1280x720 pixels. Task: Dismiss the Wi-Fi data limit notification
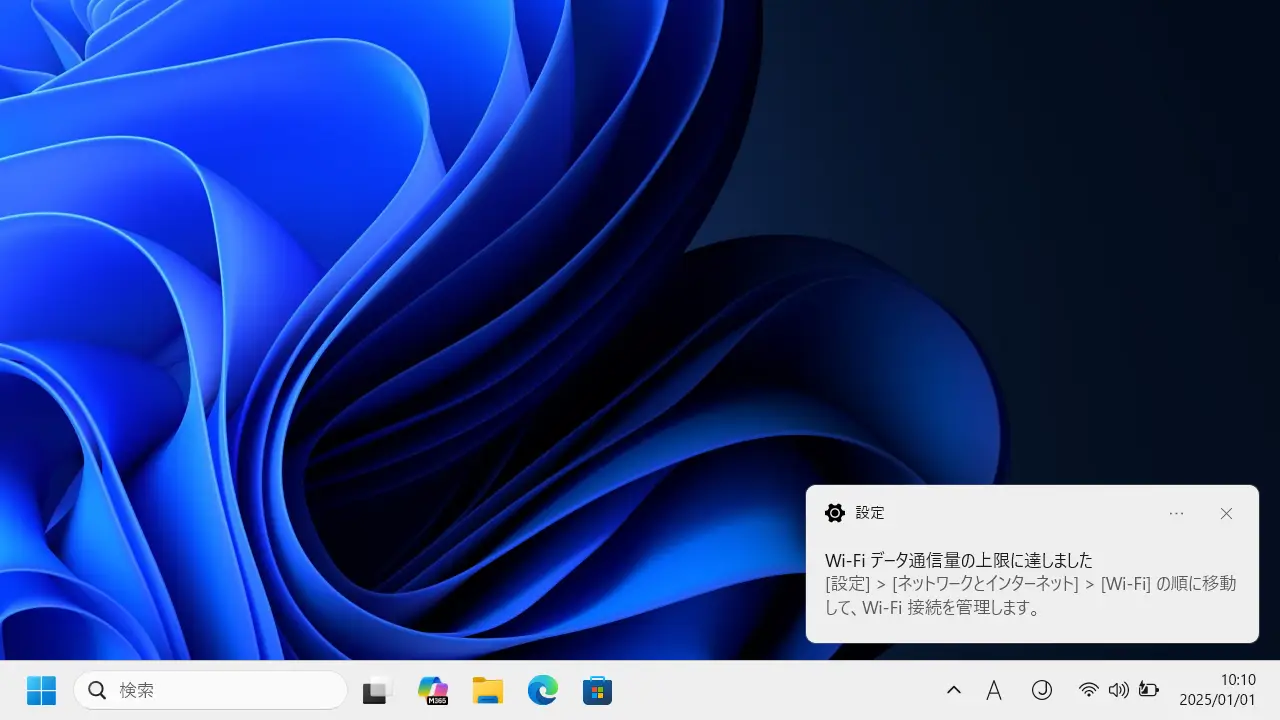coord(1226,513)
